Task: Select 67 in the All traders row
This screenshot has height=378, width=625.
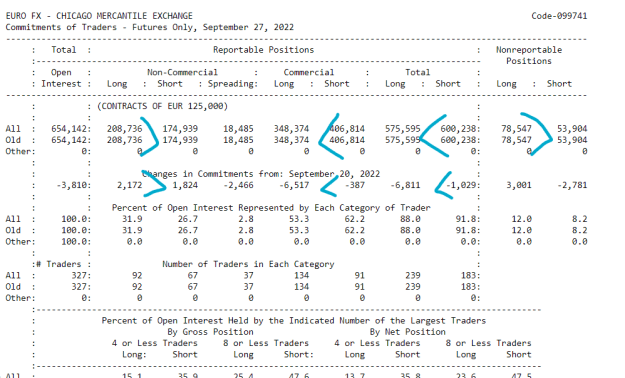Action: point(193,275)
